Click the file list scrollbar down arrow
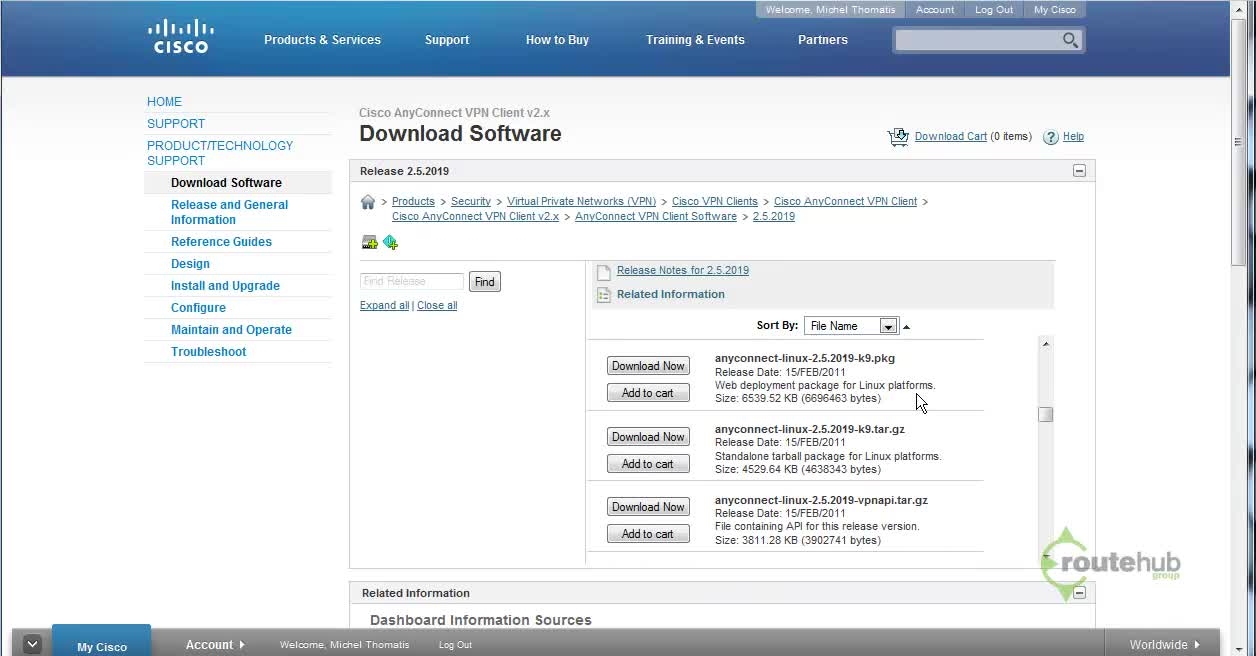This screenshot has height=656, width=1256. tap(1046, 557)
